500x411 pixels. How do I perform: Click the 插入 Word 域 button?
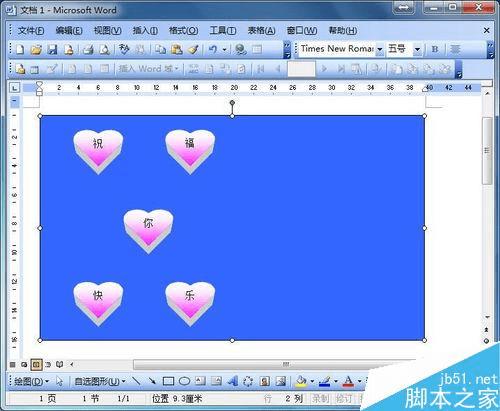pyautogui.click(x=149, y=69)
